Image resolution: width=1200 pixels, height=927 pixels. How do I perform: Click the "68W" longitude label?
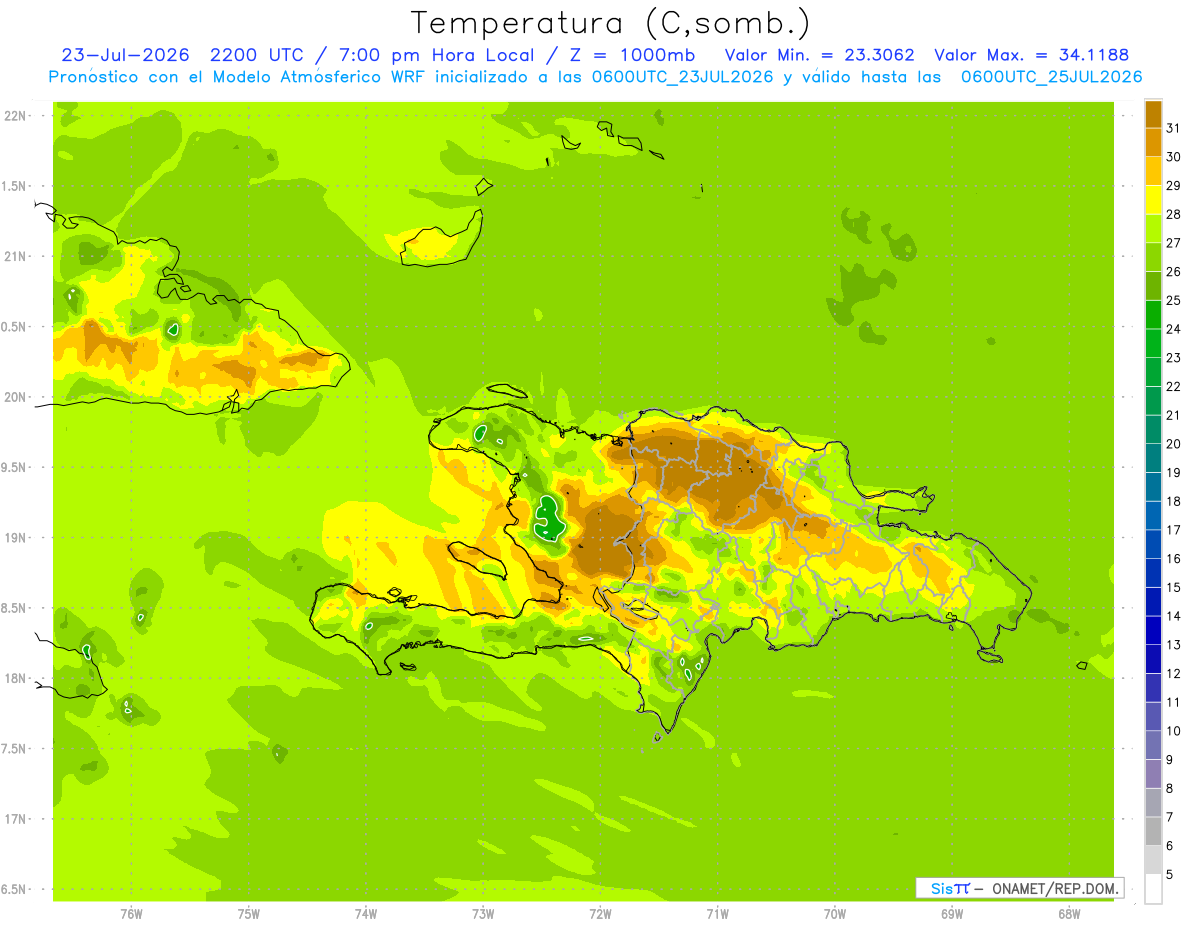(x=1069, y=913)
